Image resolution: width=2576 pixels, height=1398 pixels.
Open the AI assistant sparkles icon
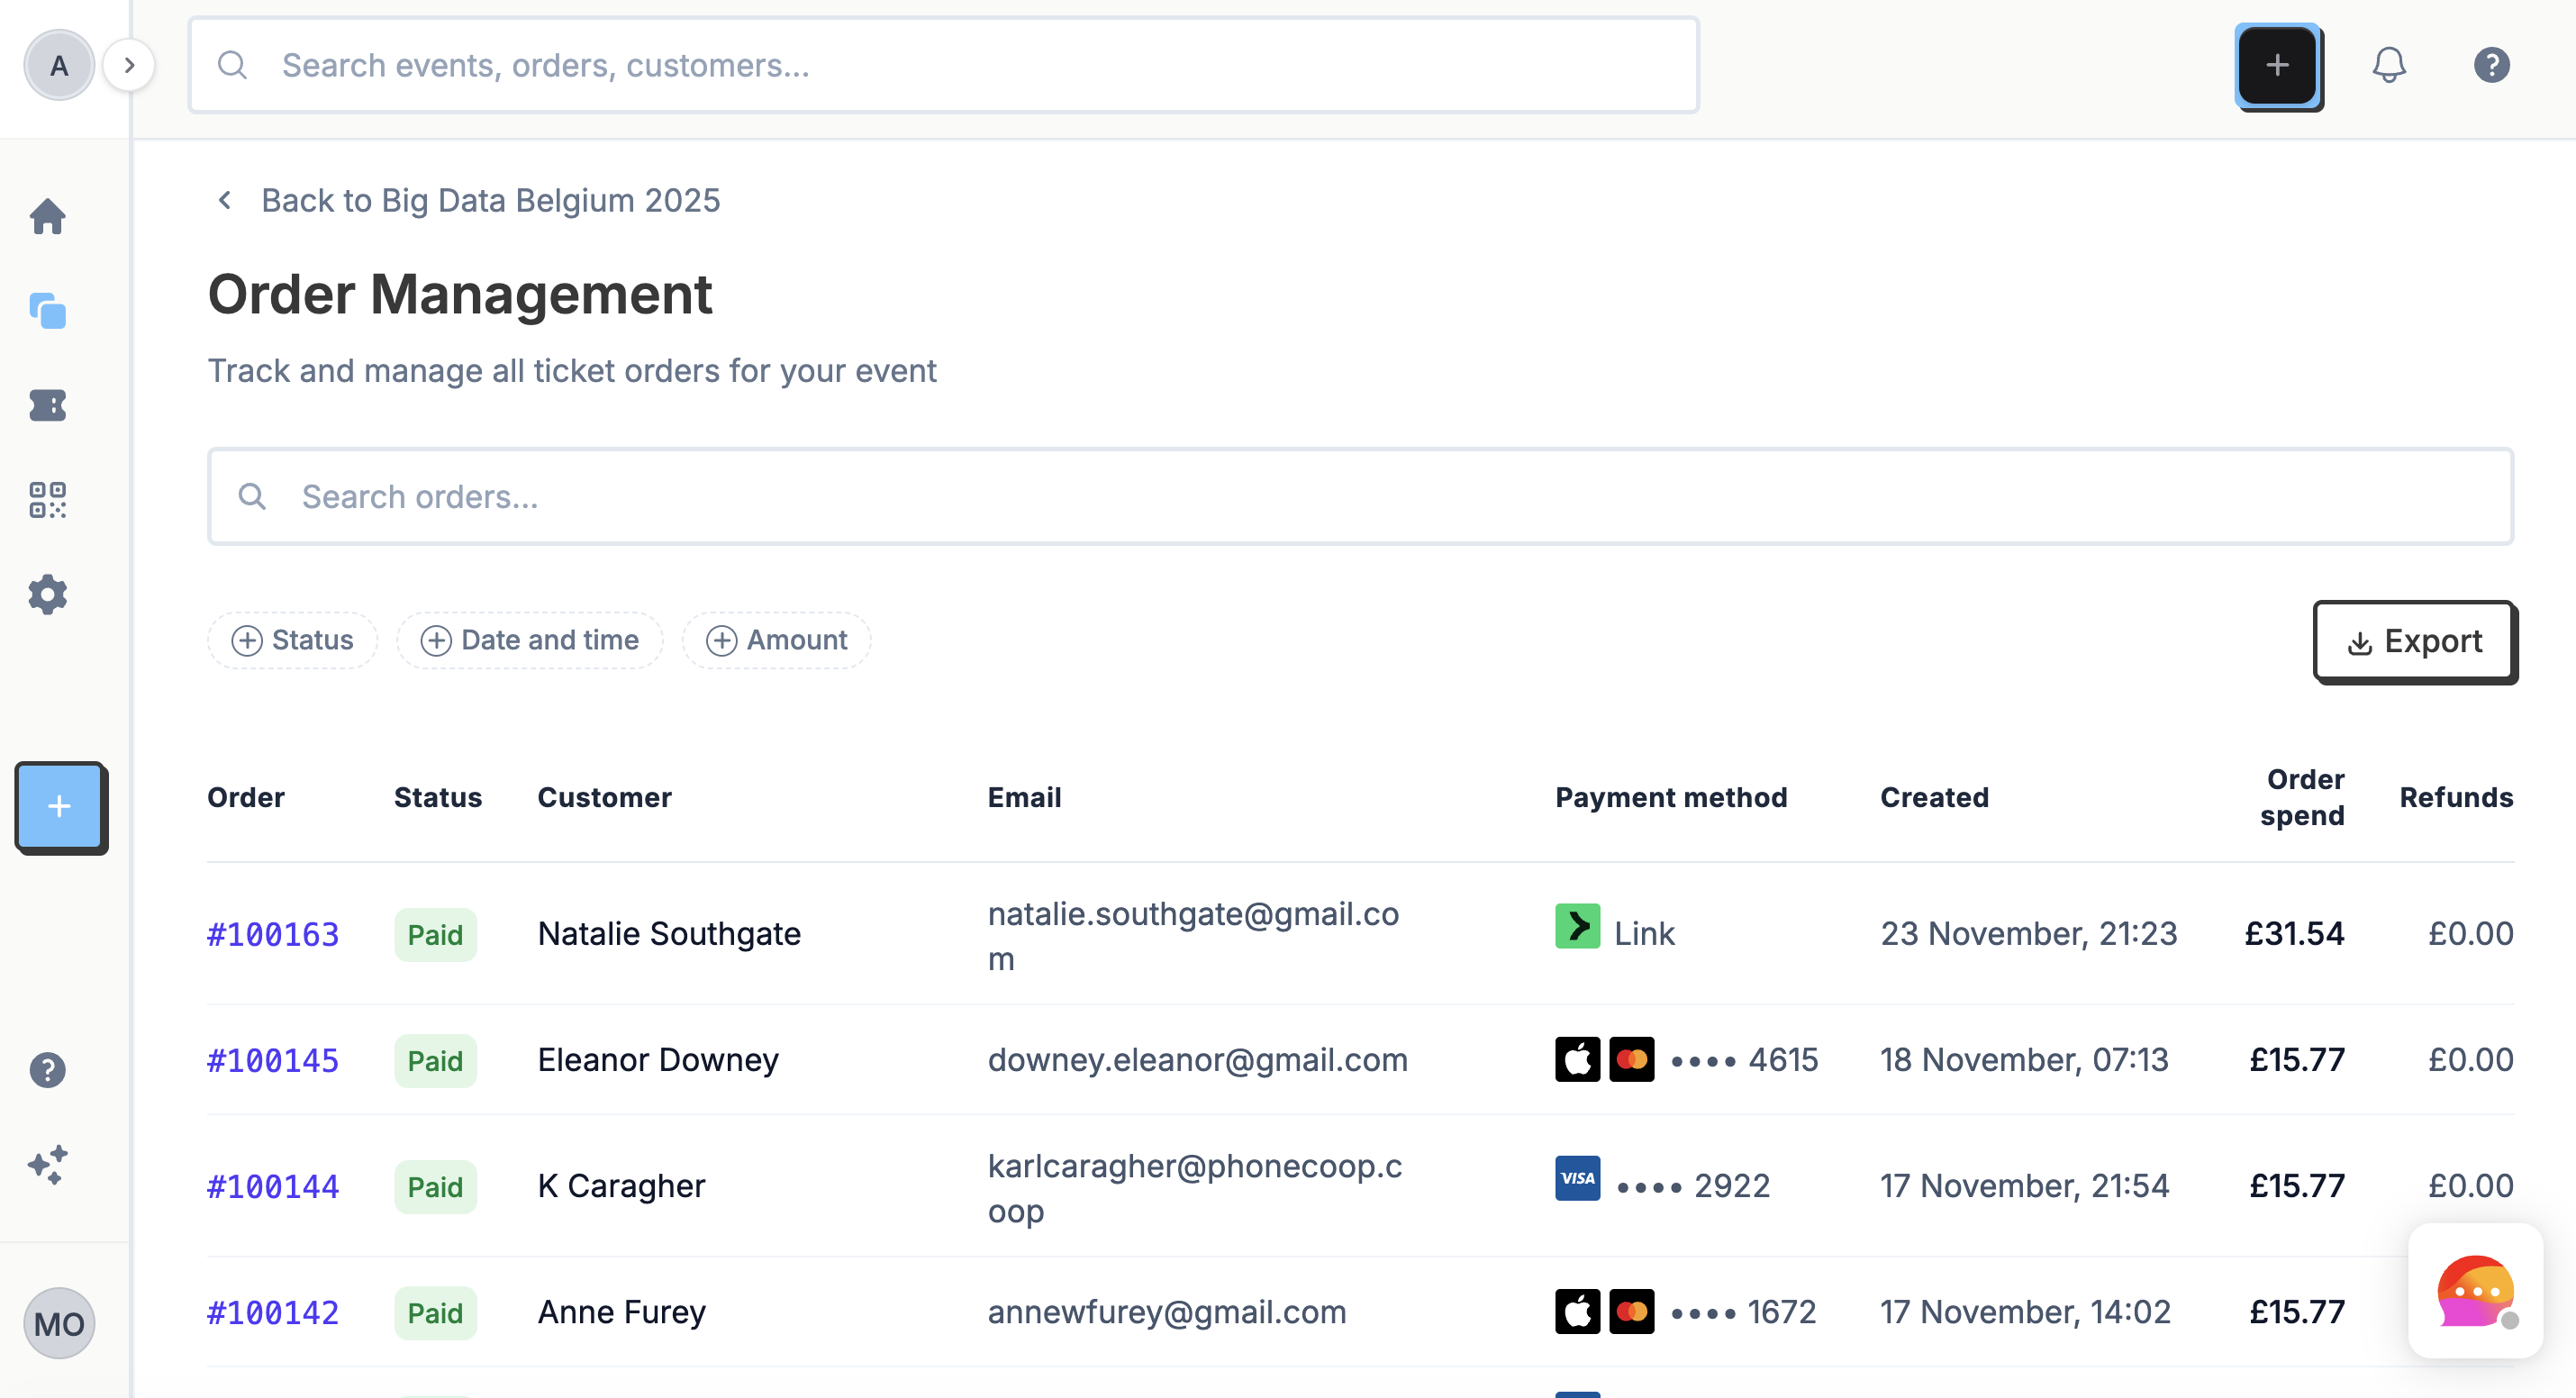[47, 1164]
